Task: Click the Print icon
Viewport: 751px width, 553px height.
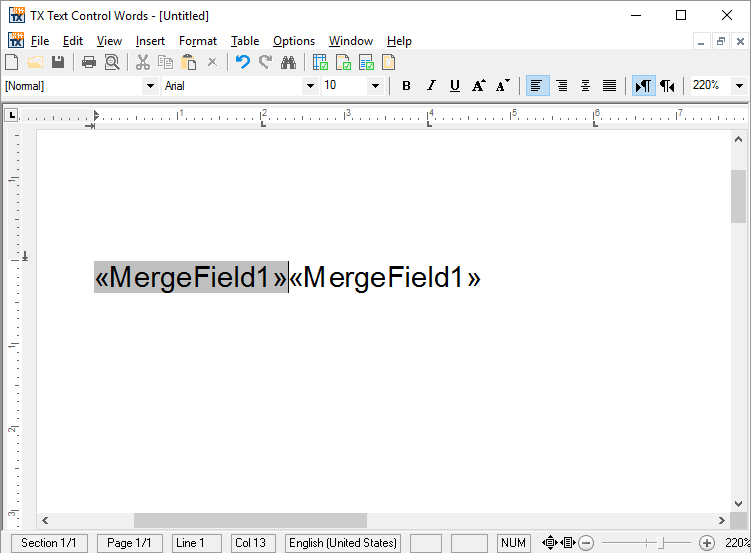Action: [x=89, y=62]
